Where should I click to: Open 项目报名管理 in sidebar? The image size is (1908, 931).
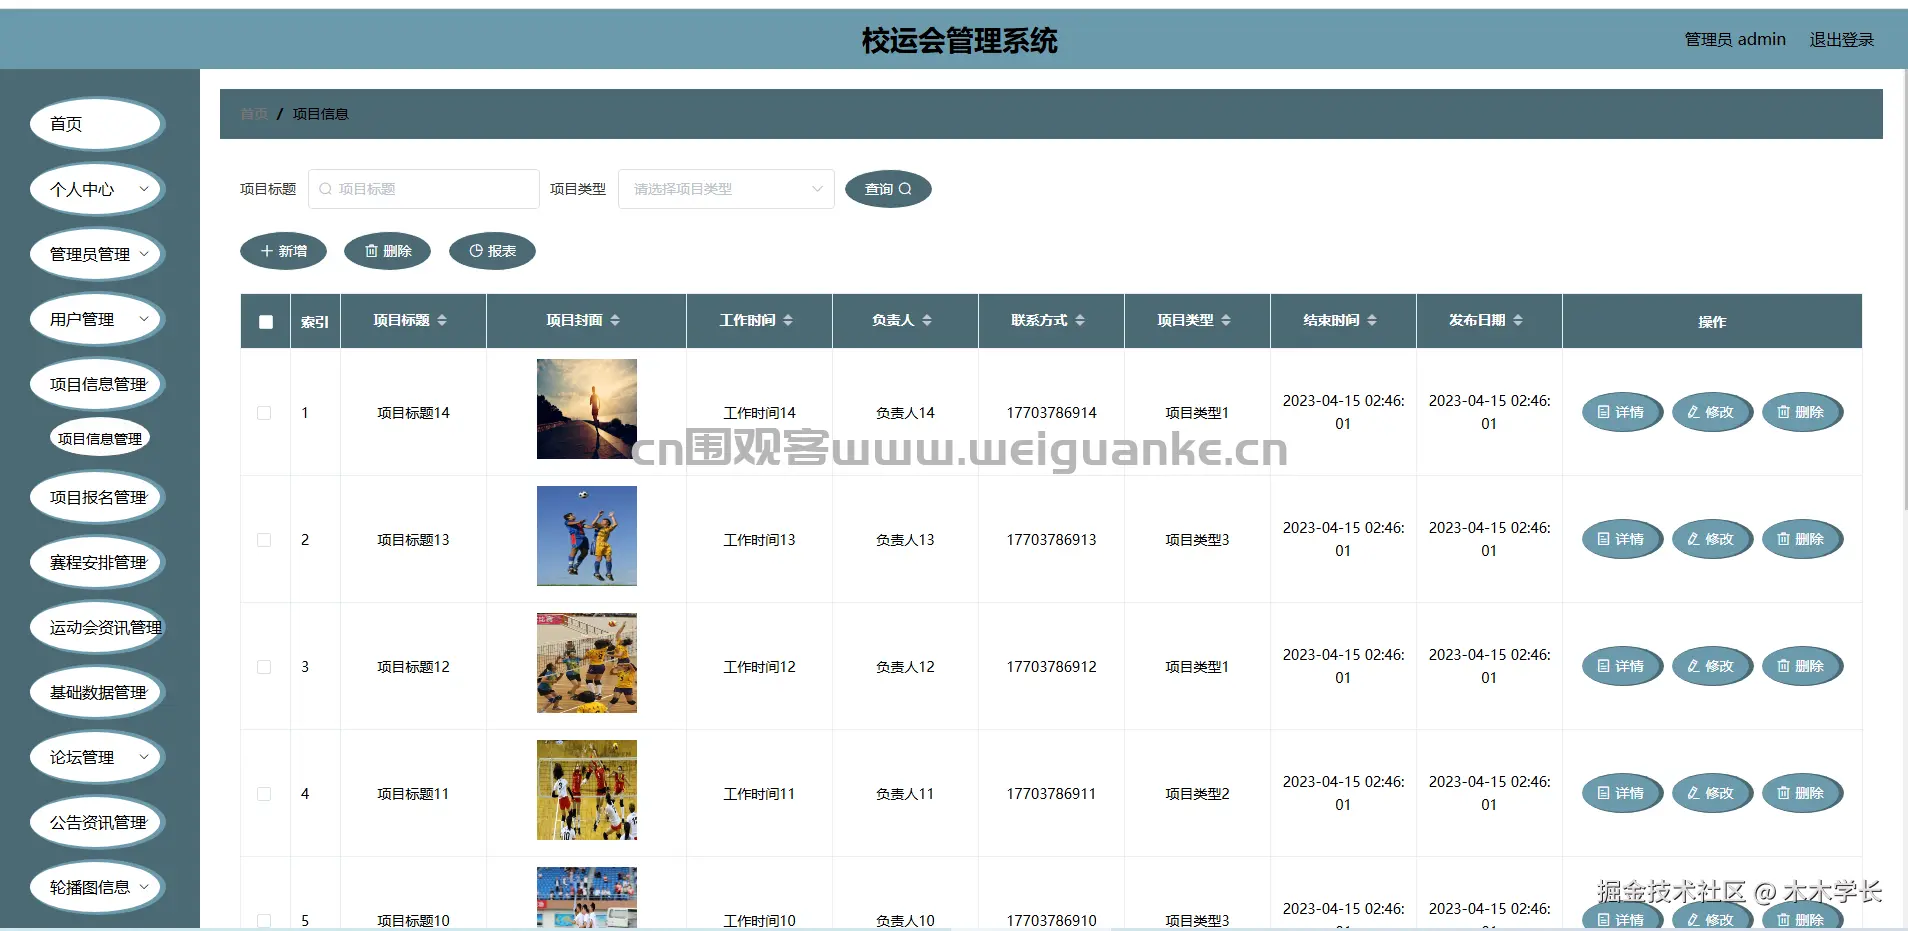click(x=97, y=497)
